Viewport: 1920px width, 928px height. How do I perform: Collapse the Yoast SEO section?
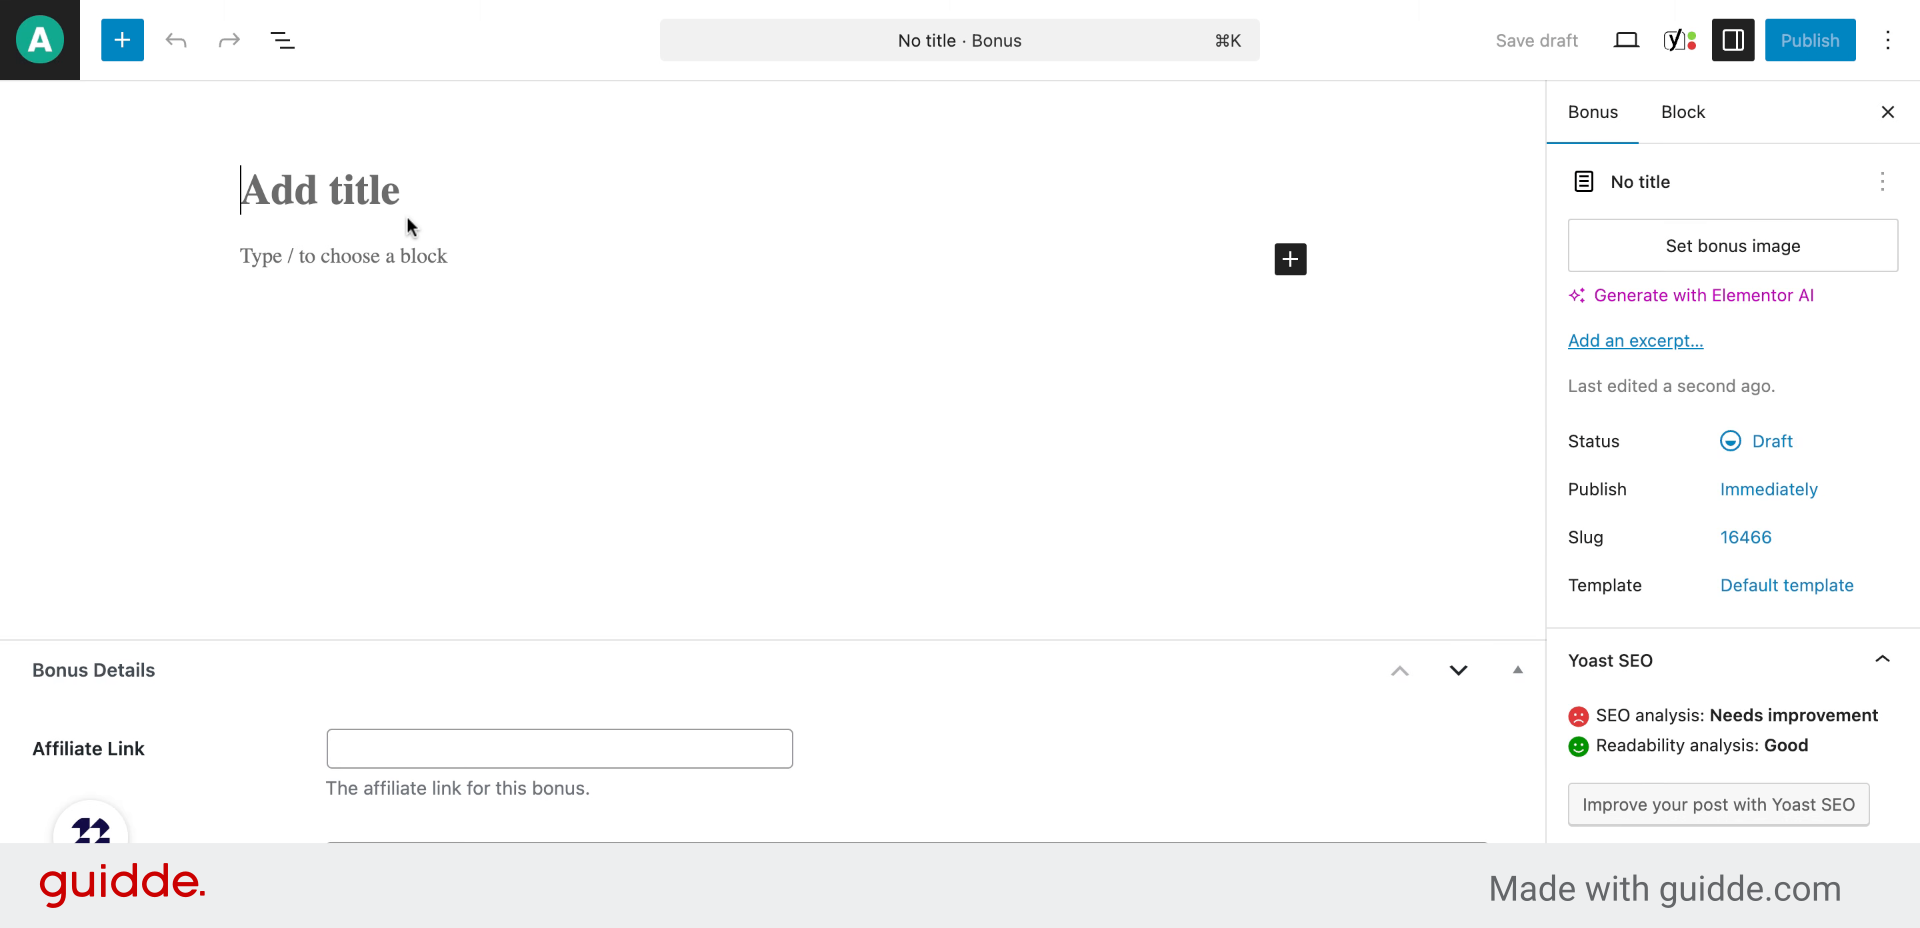coord(1881,659)
